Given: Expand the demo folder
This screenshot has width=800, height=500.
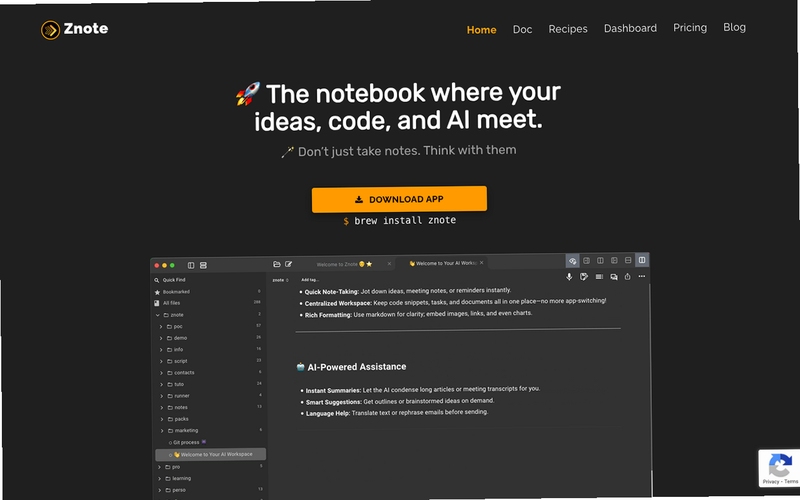Looking at the screenshot, I should coord(161,338).
